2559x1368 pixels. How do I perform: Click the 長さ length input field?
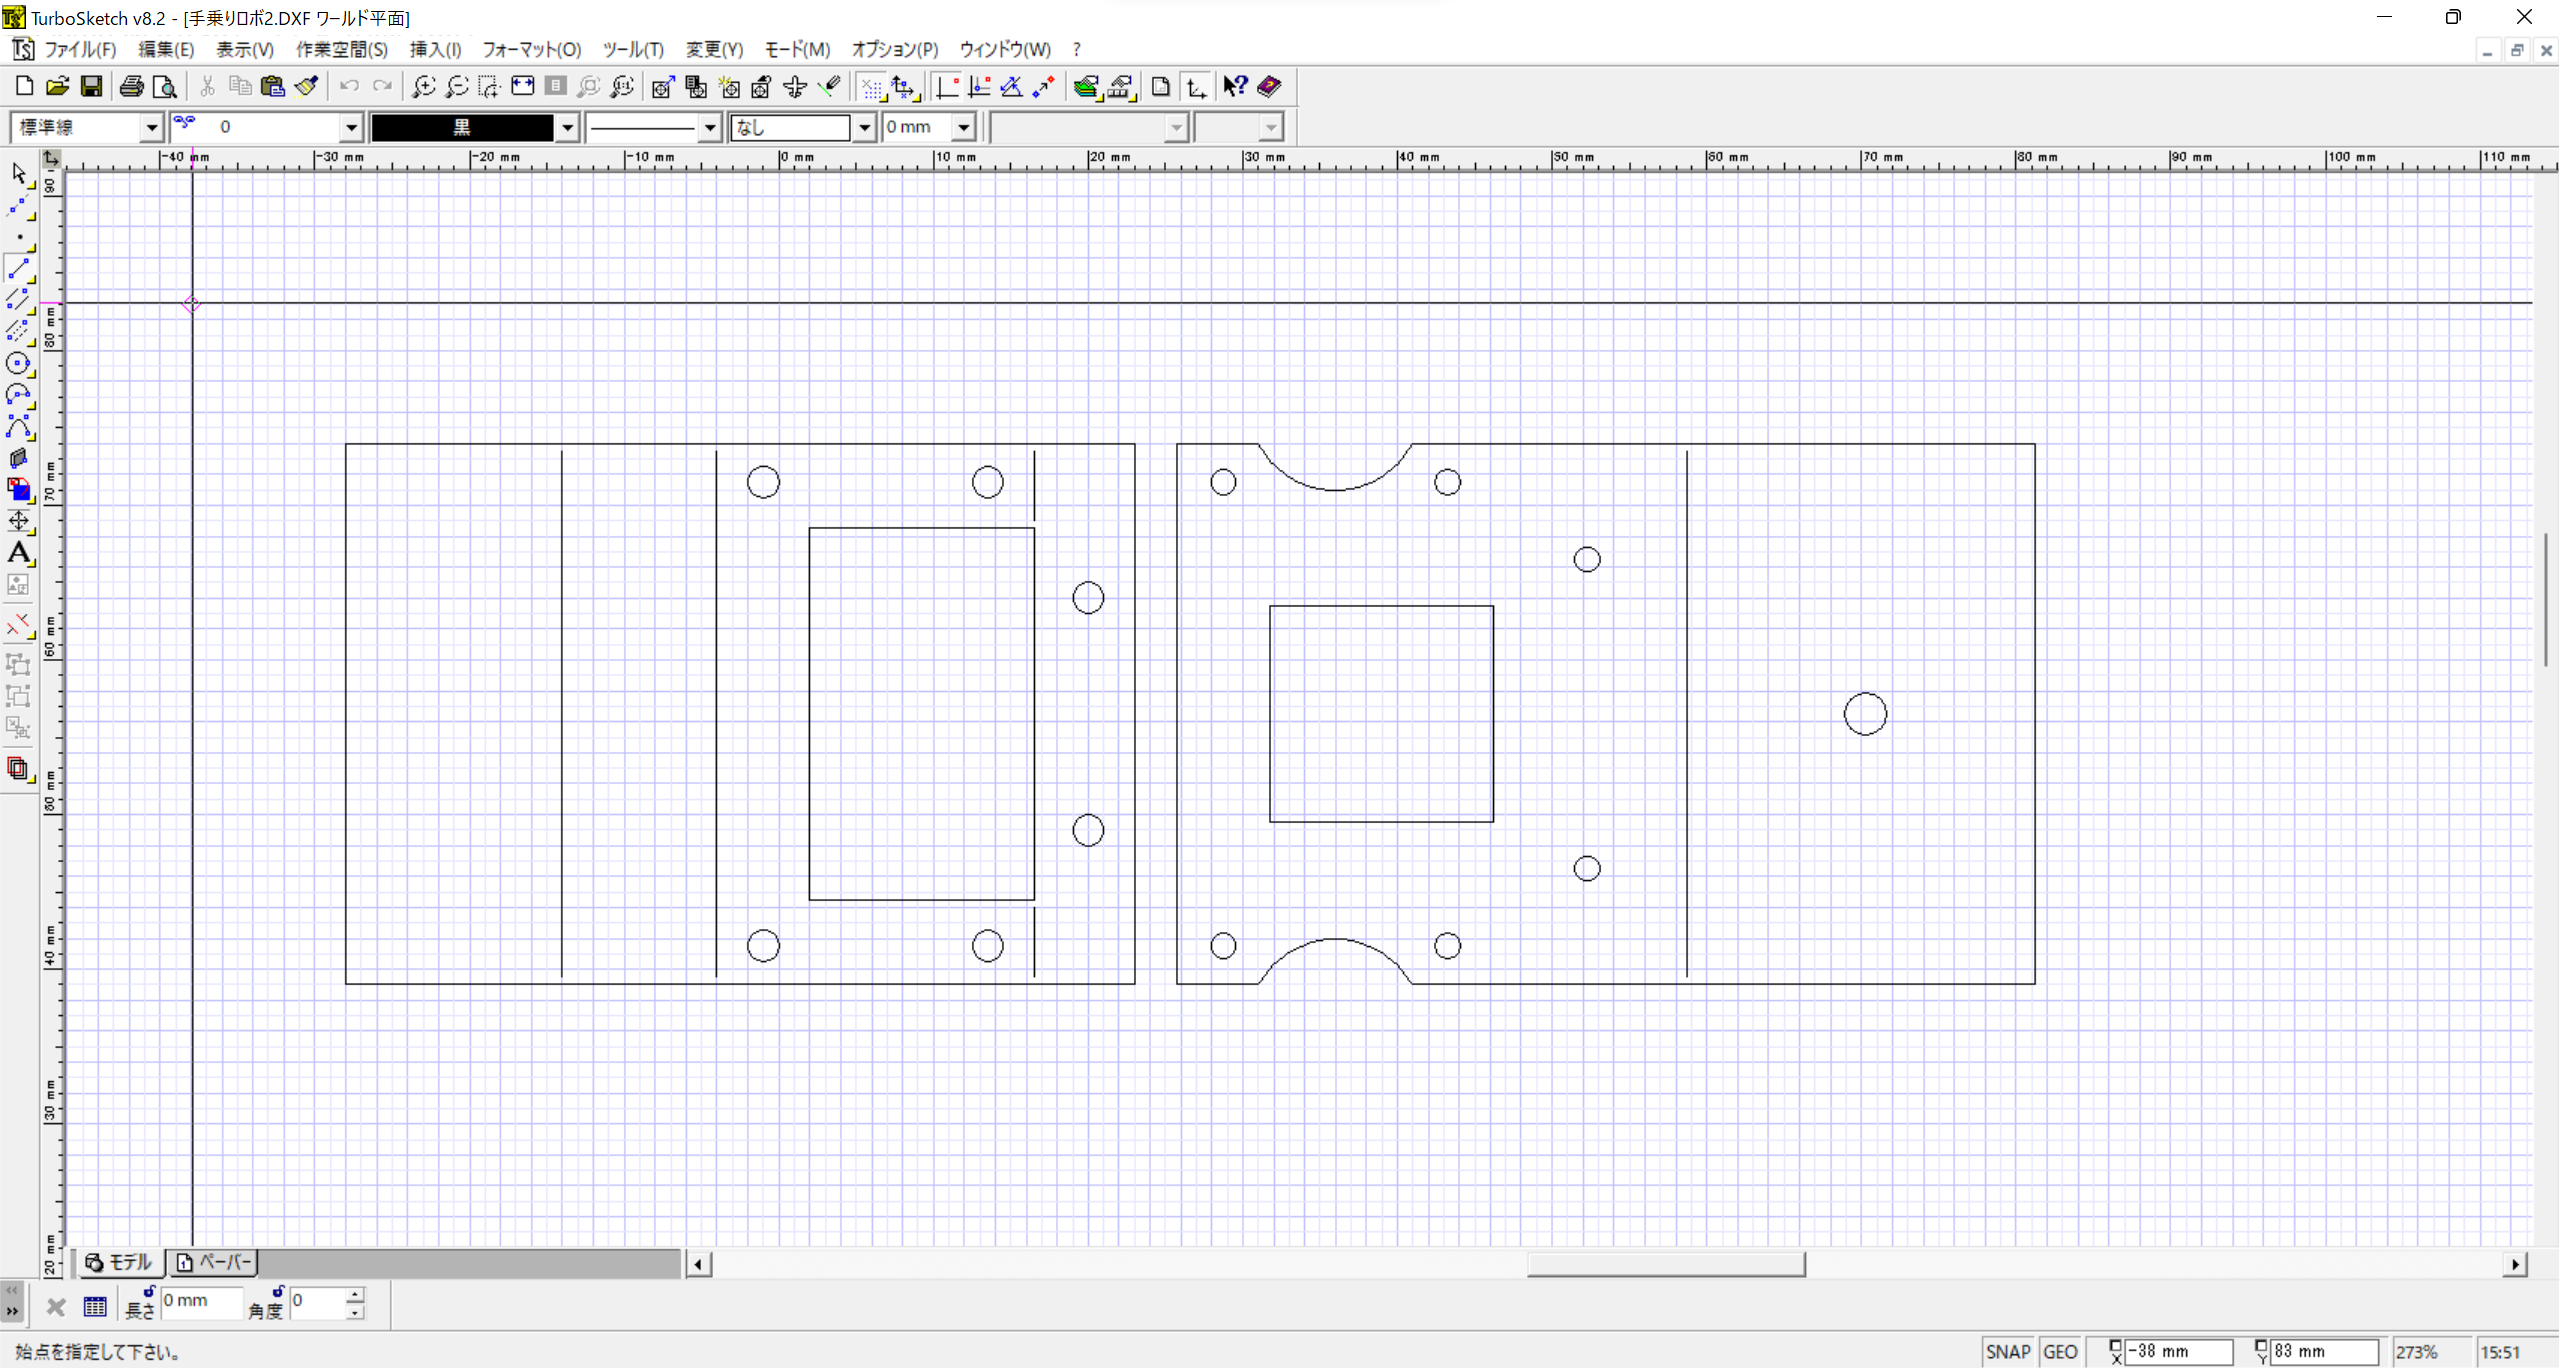point(201,1301)
